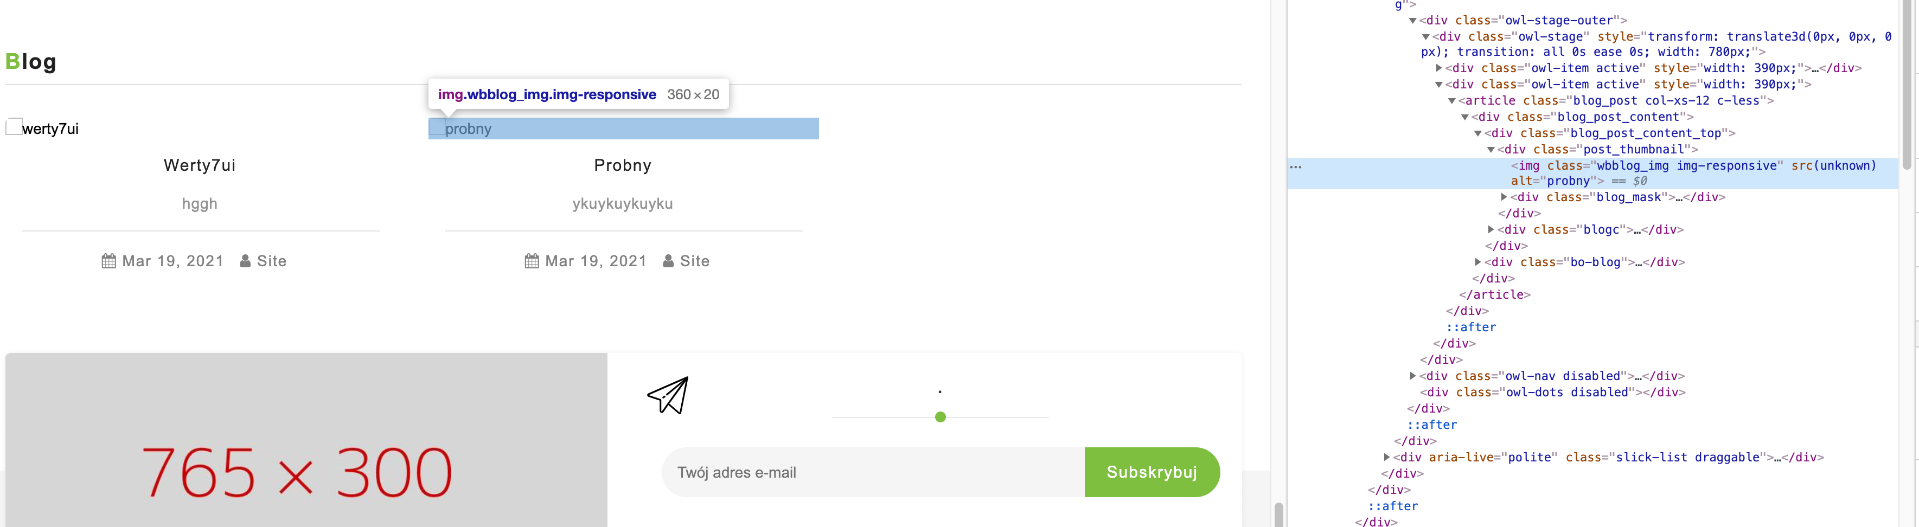Click author user icon on Werty7ui post
1919x527 pixels.
[x=245, y=261]
